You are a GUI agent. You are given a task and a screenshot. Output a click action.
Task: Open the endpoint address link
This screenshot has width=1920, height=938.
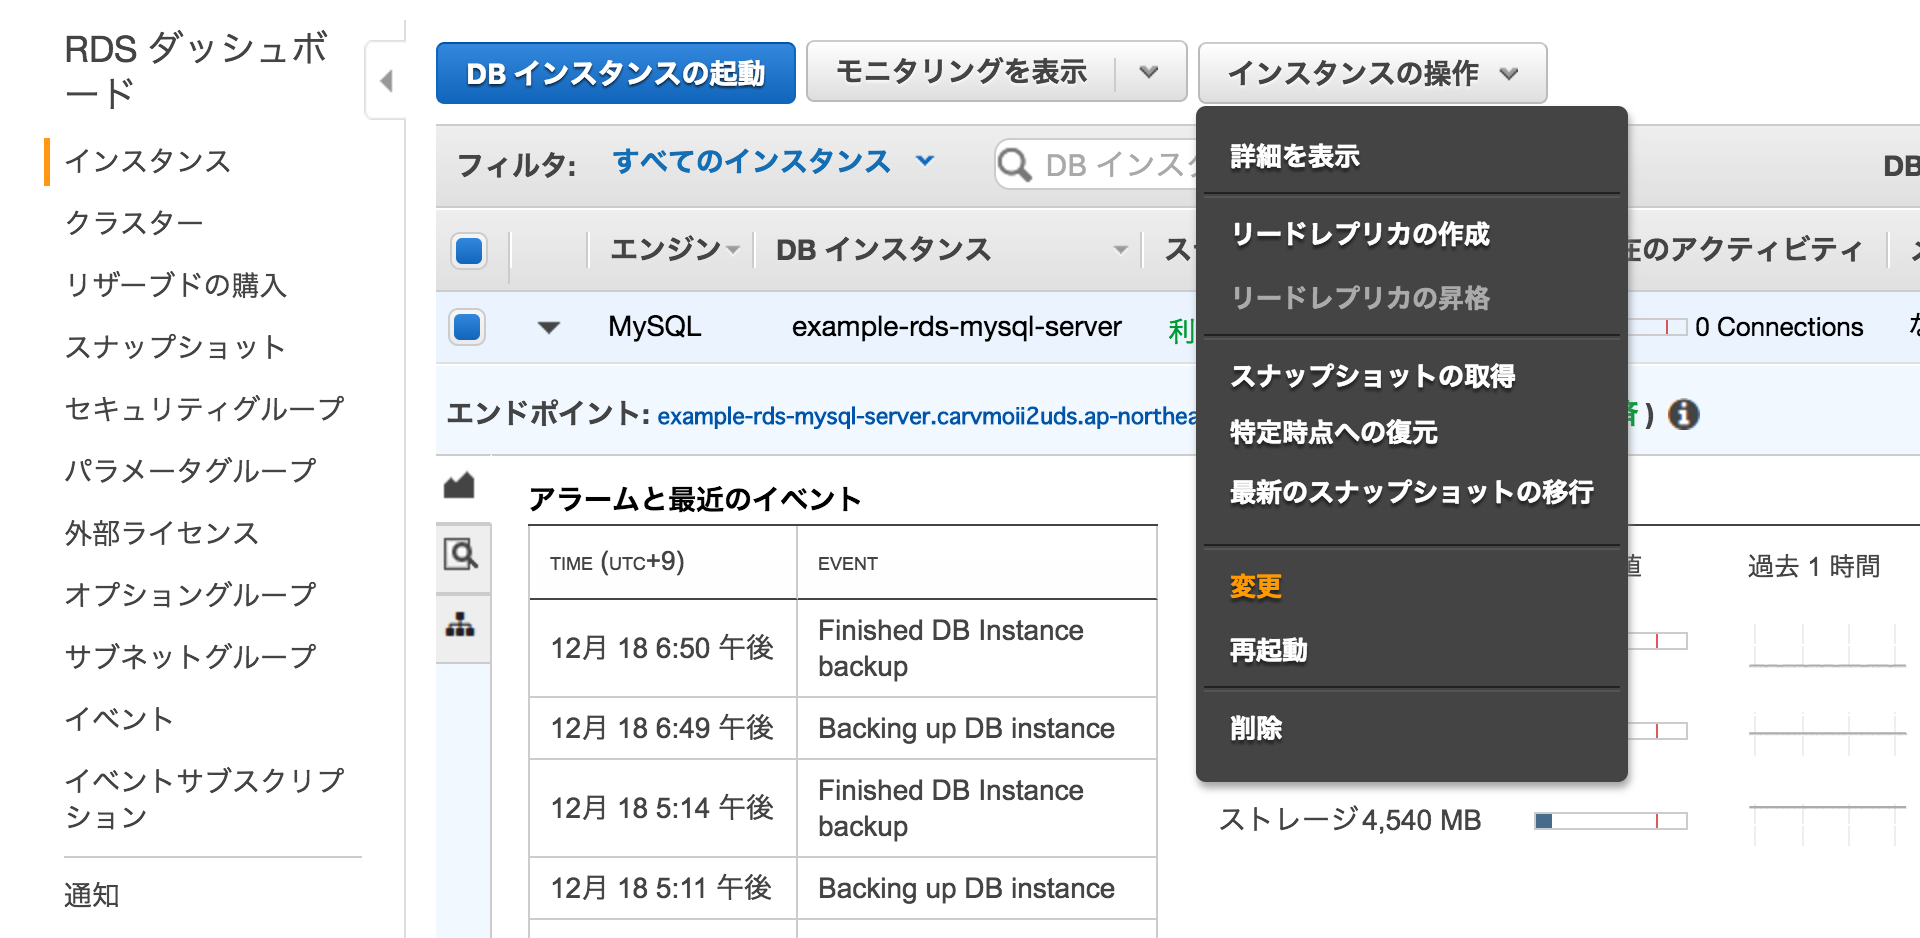926,415
